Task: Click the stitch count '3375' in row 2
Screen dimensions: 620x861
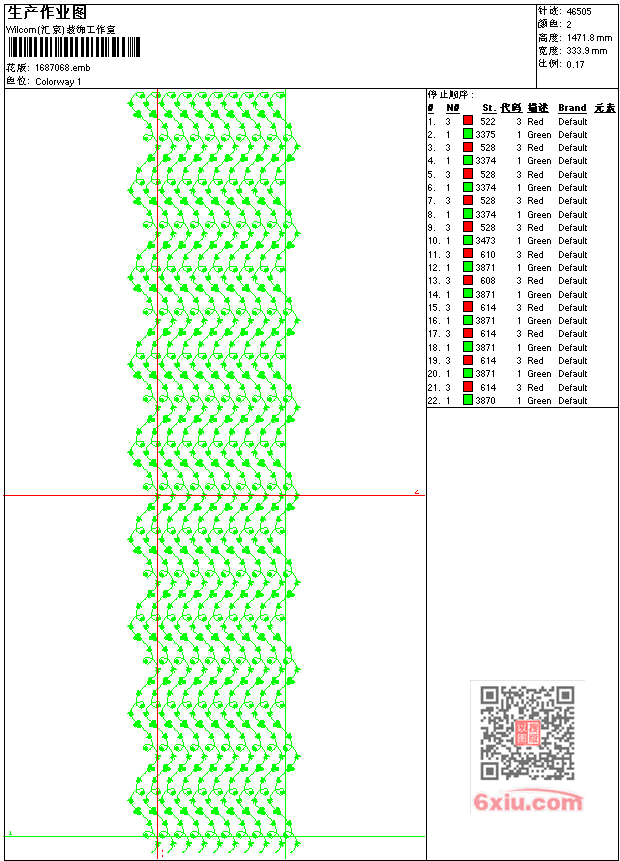Action: pos(485,135)
